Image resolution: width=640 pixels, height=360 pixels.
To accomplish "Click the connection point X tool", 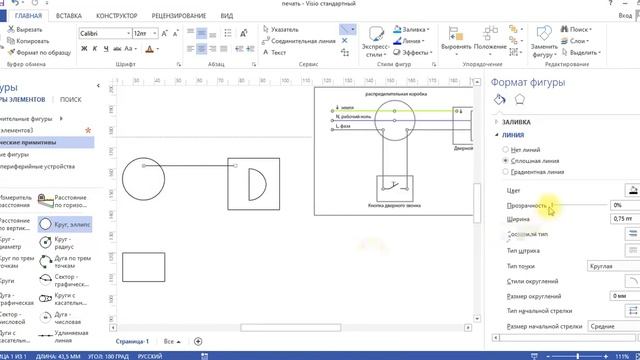I will coord(344,41).
